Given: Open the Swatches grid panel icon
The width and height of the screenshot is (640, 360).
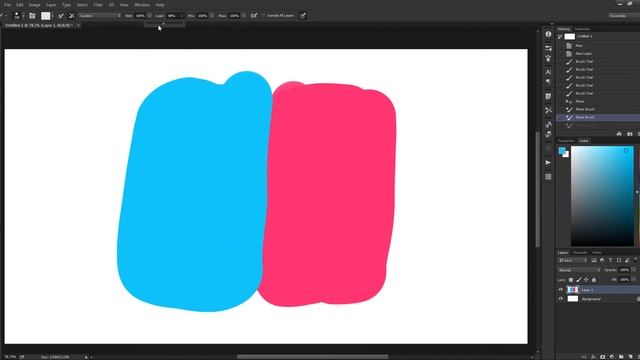Looking at the screenshot, I should 548,177.
